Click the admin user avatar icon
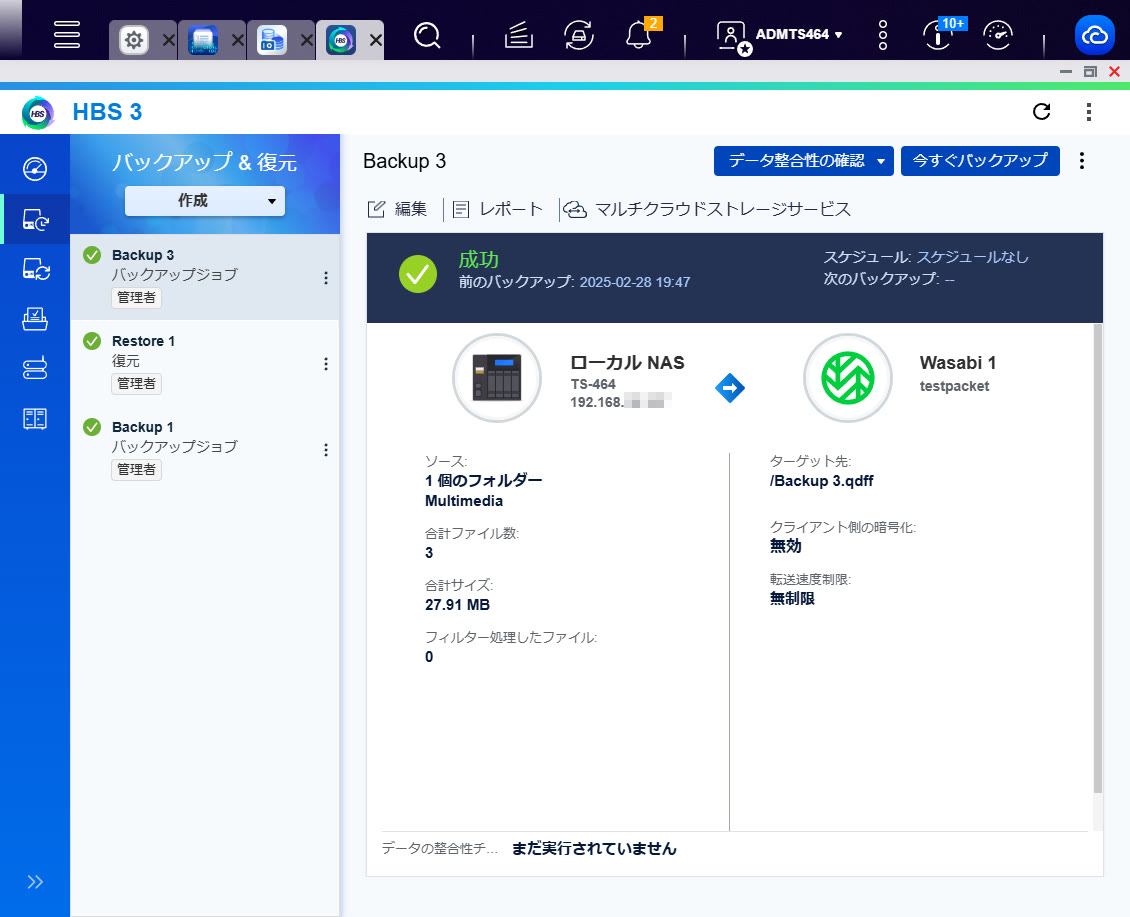 733,37
